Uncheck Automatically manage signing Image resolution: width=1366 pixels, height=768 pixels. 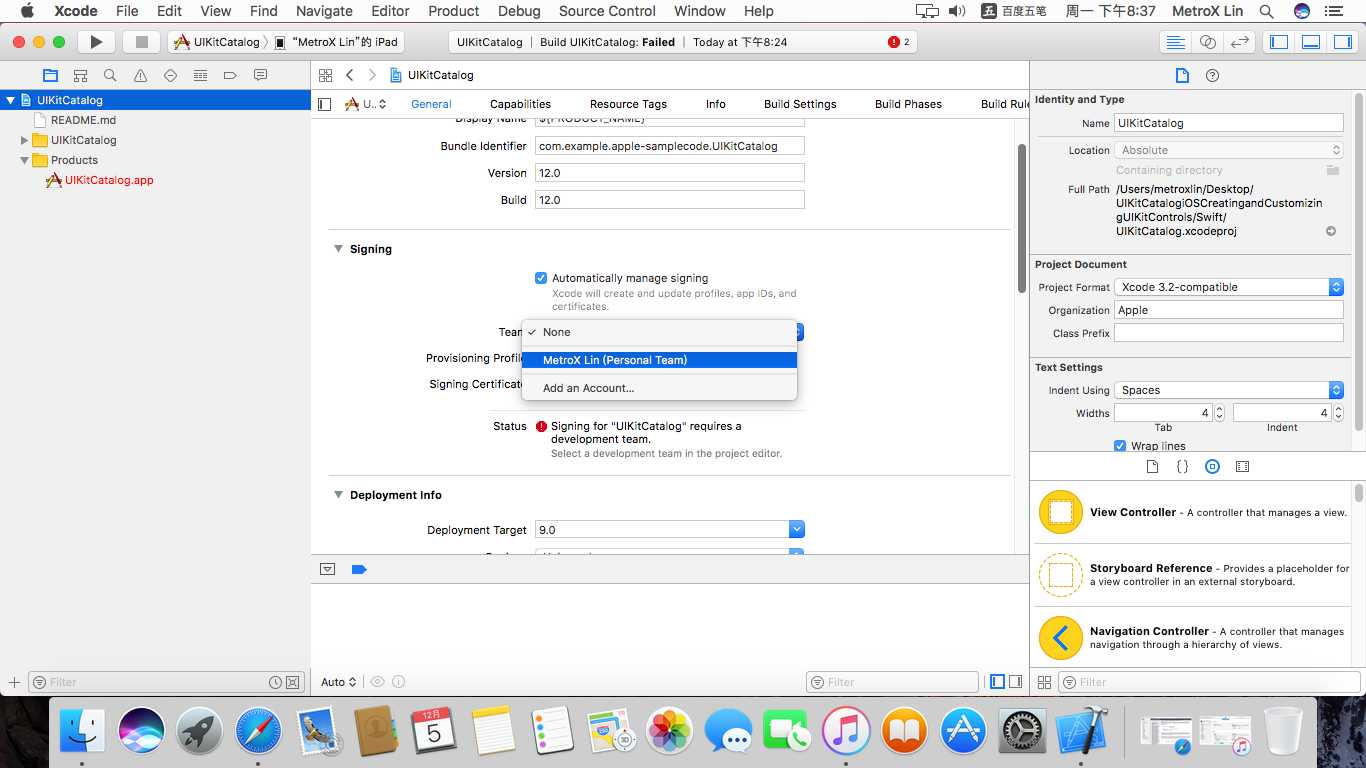(x=541, y=278)
